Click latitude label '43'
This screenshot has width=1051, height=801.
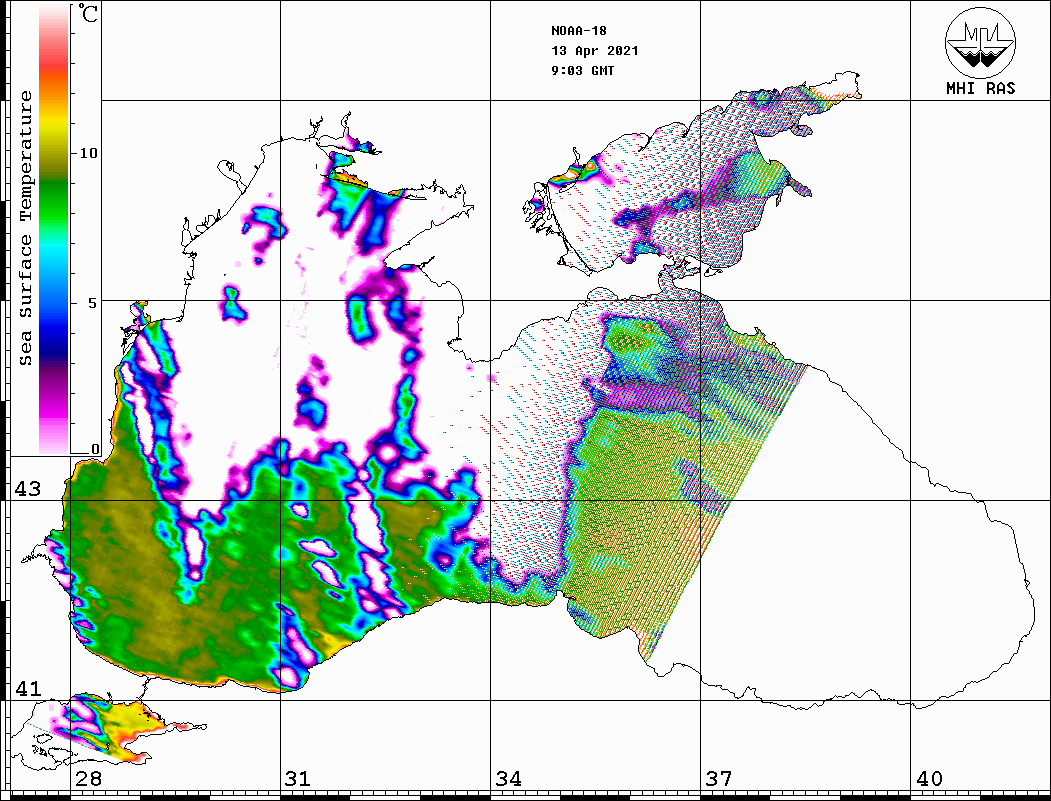point(28,489)
